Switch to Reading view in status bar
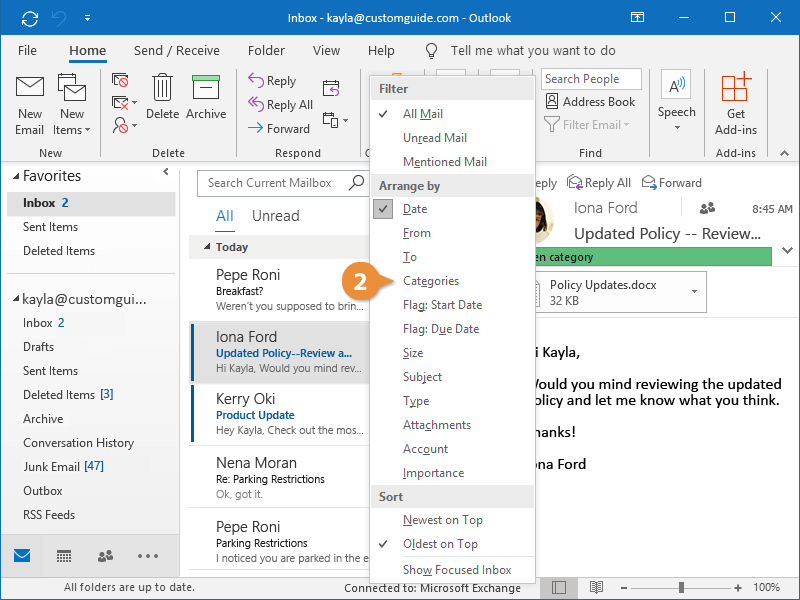 [596, 587]
